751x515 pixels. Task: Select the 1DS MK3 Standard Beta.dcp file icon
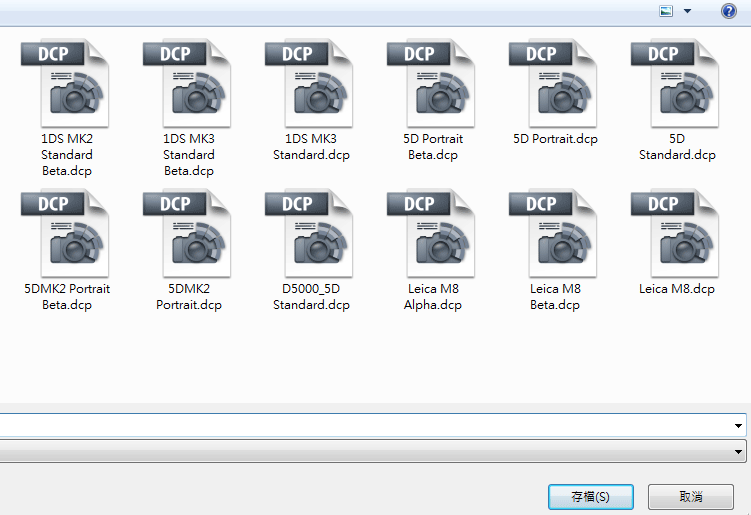click(188, 83)
